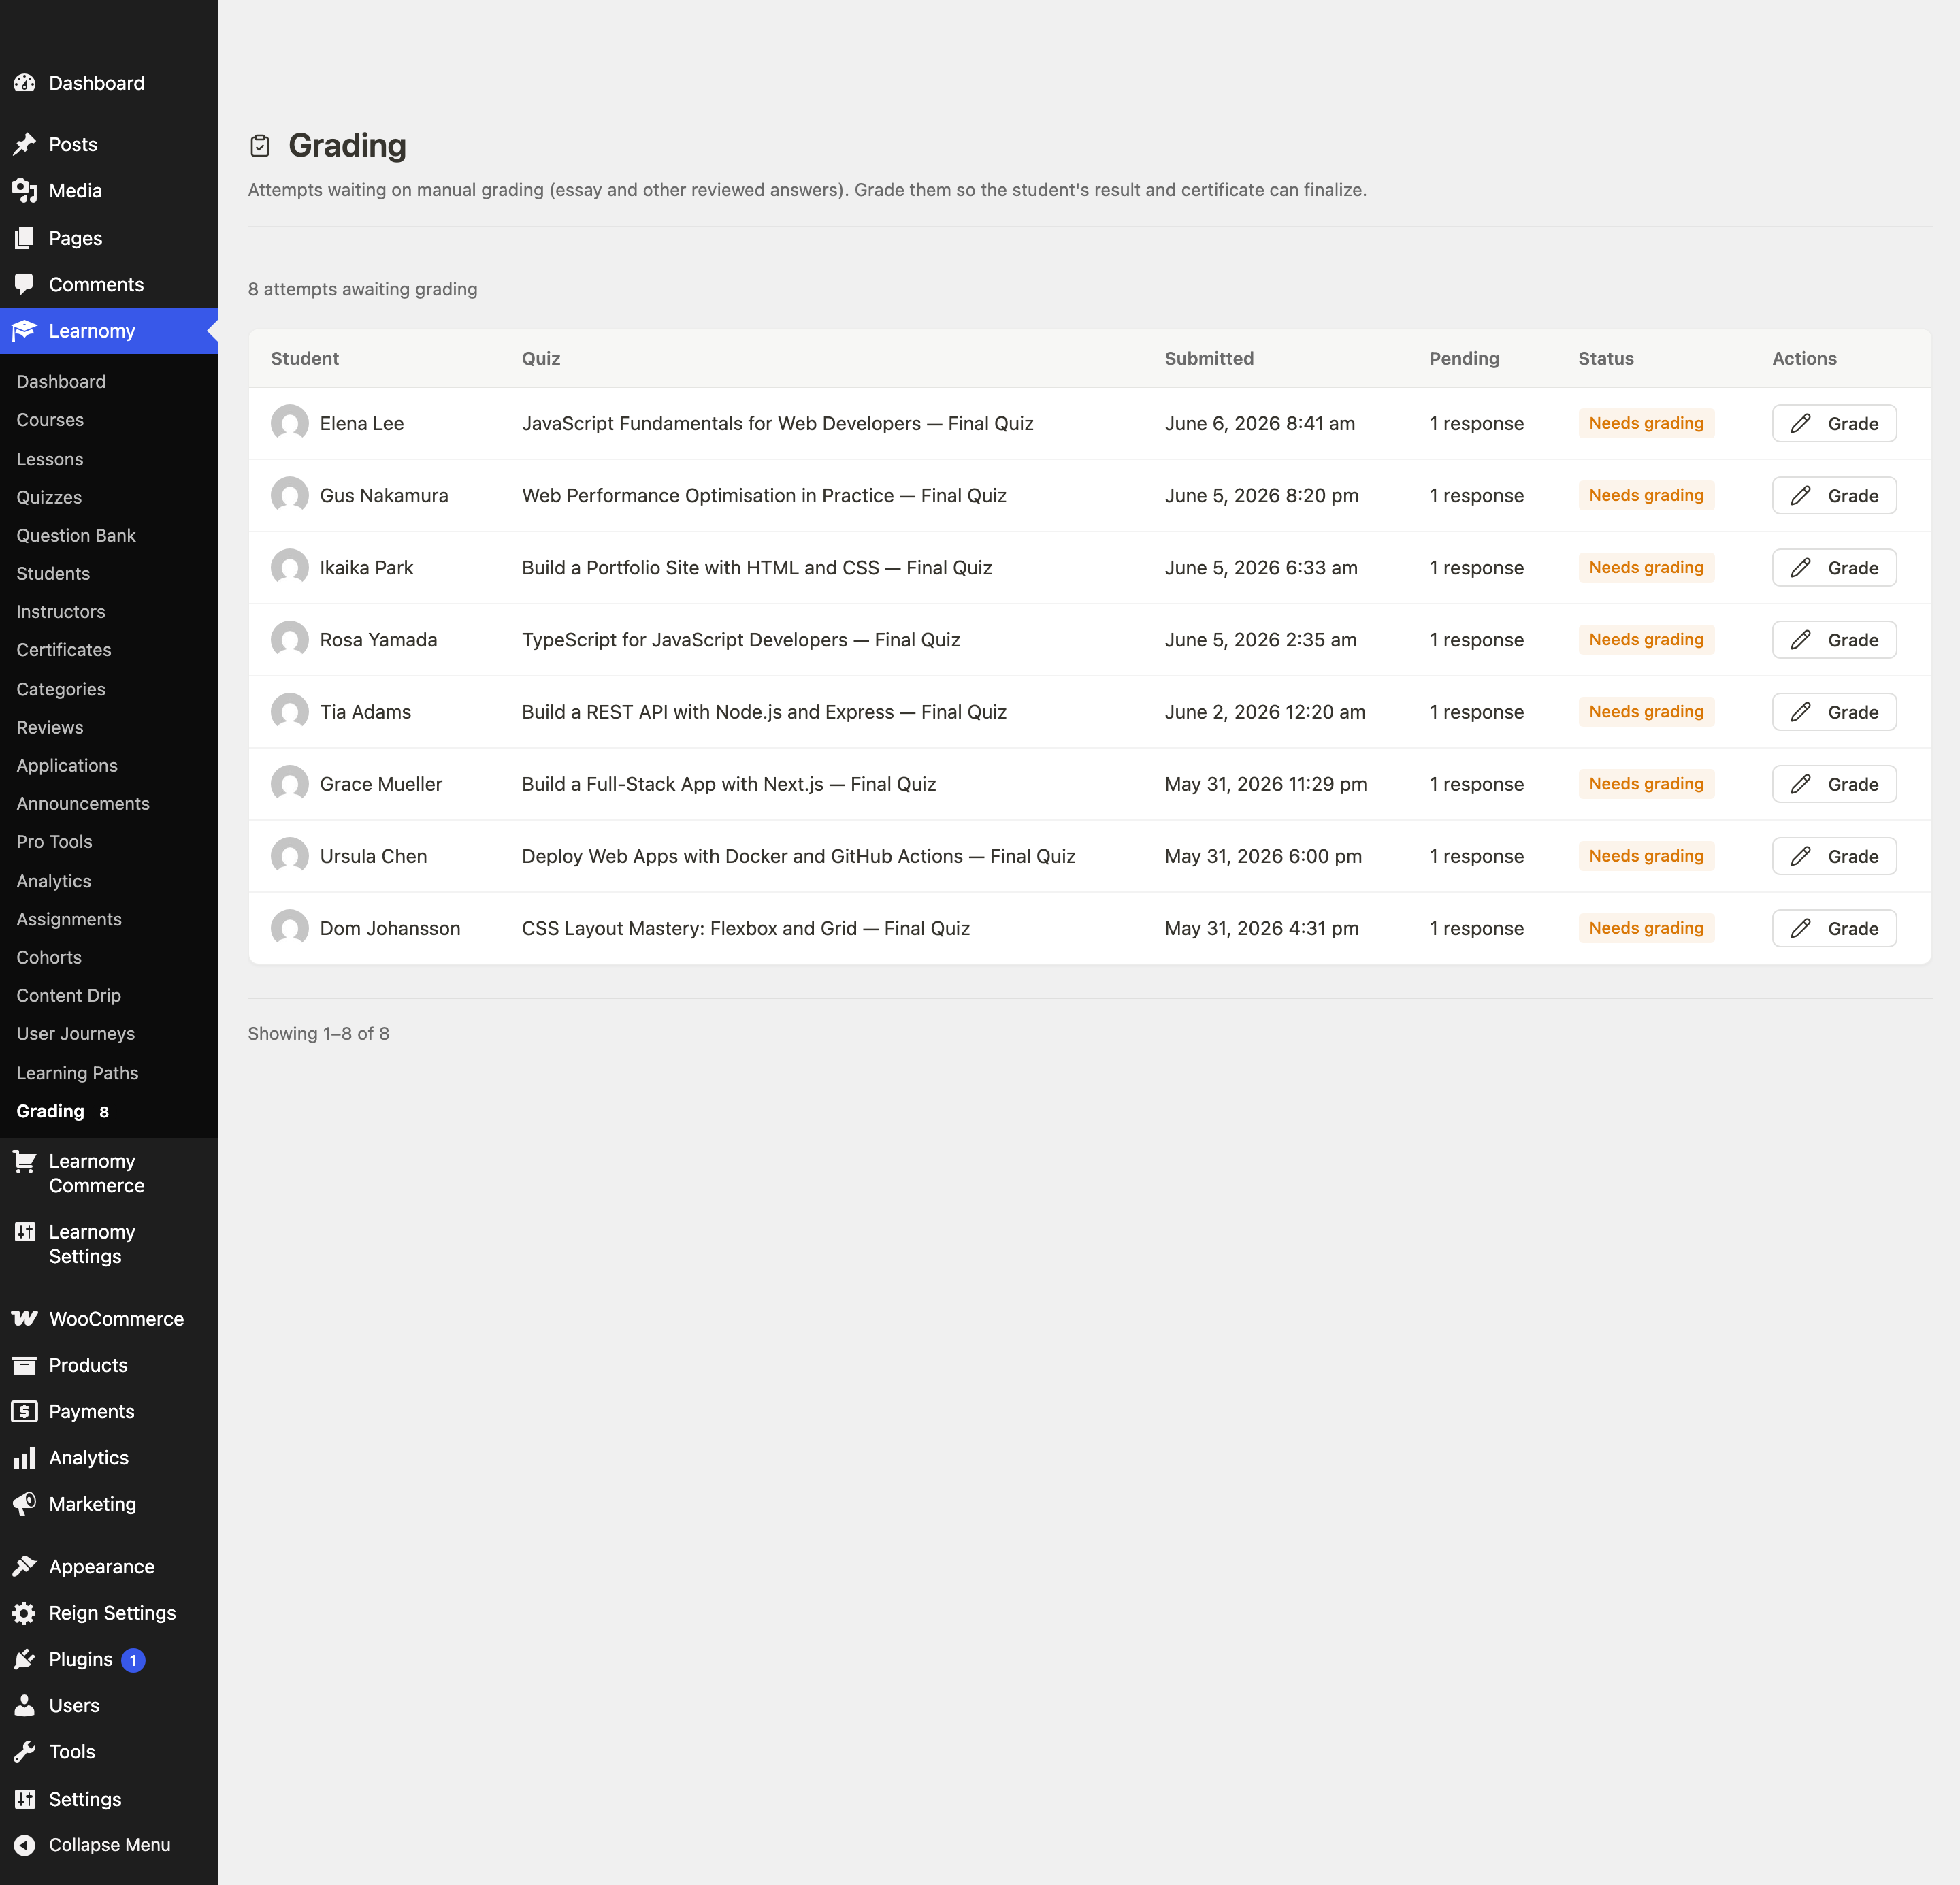Click the pencil icon in Ursula Chen row

point(1800,856)
